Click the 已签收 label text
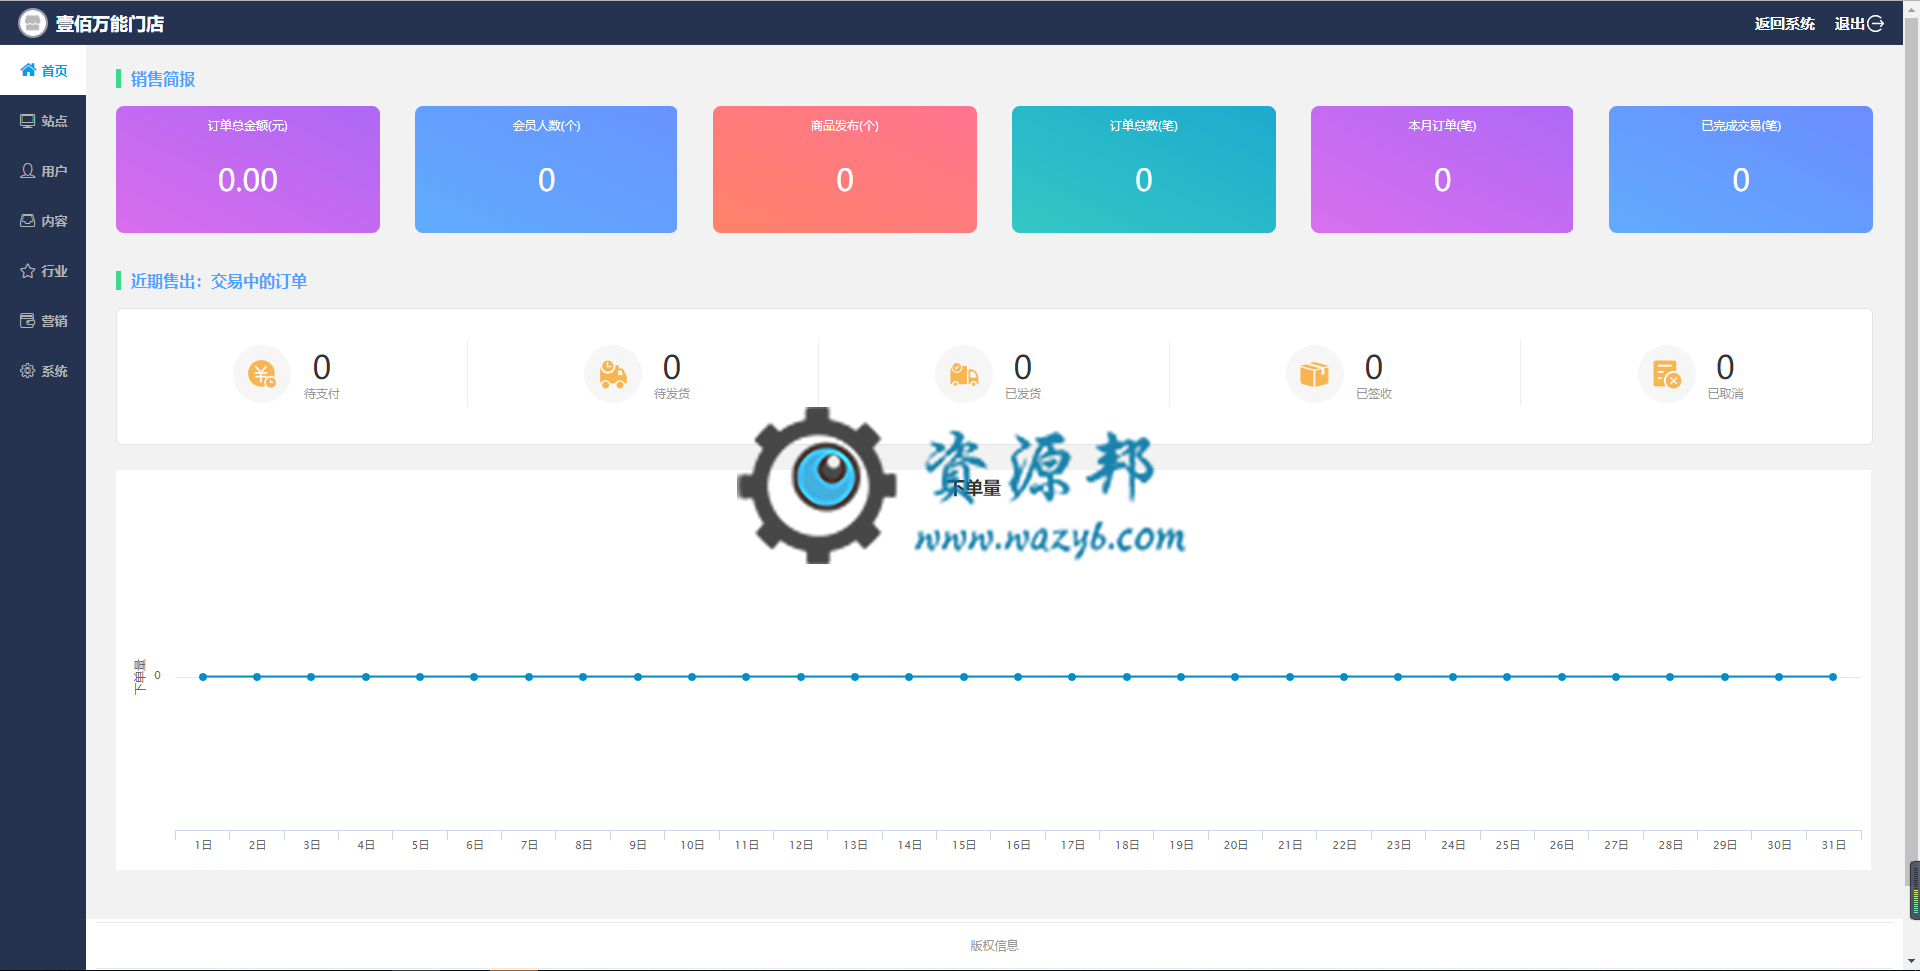1920x971 pixels. click(1374, 394)
